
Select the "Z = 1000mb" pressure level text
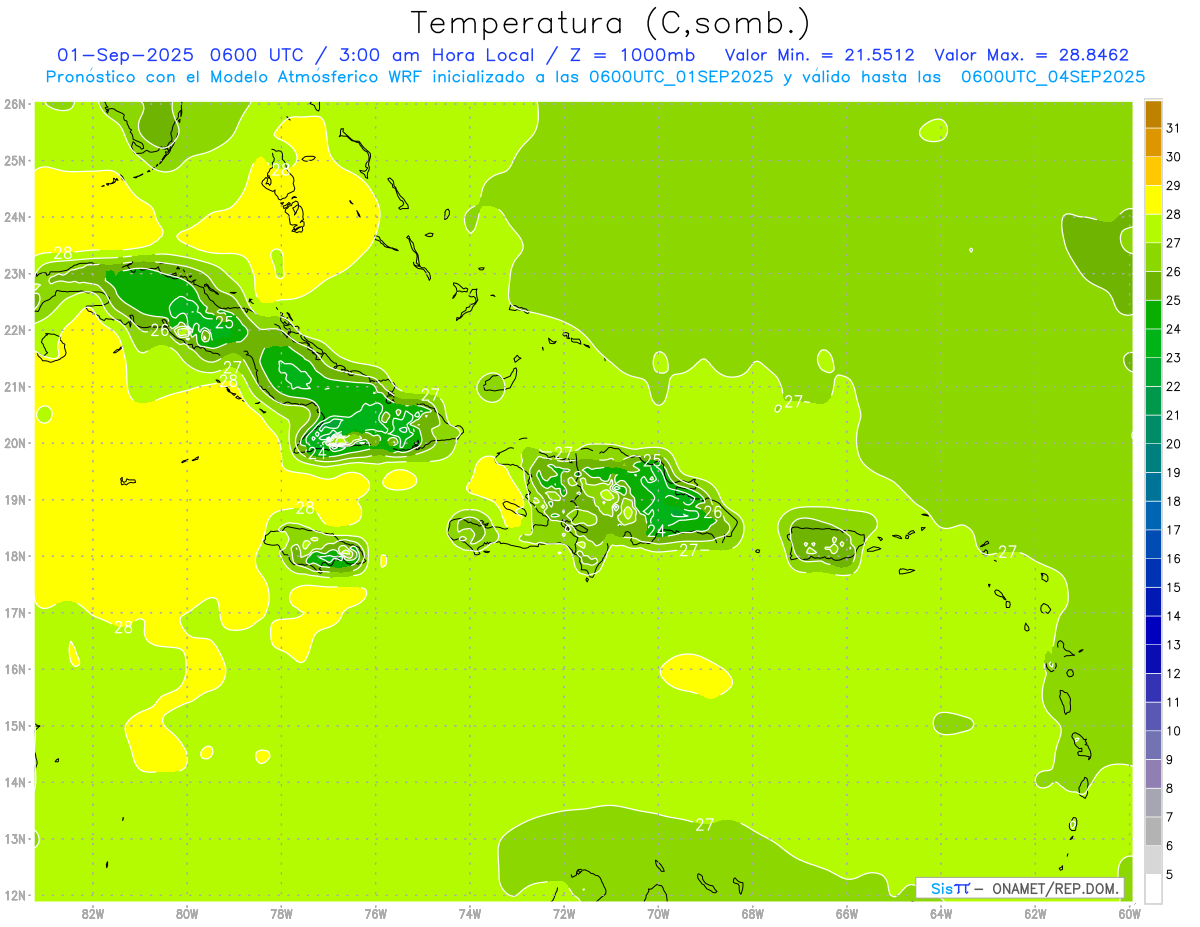625,55
